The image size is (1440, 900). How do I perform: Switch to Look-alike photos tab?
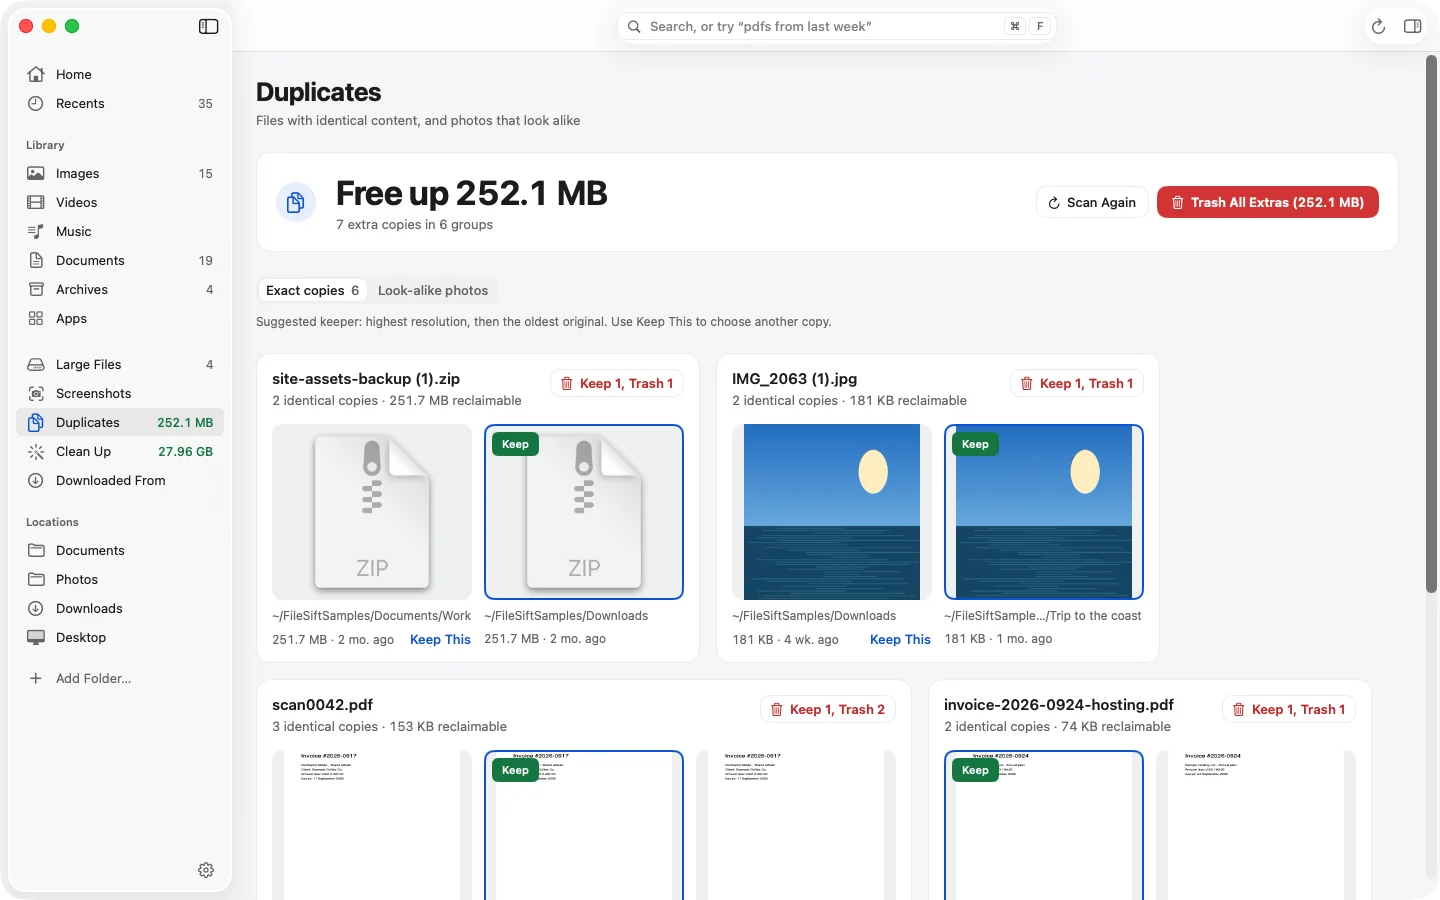pyautogui.click(x=433, y=290)
